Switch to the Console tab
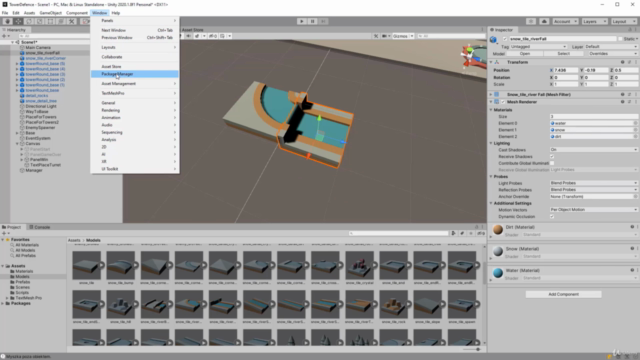640x360 pixels. [x=40, y=227]
